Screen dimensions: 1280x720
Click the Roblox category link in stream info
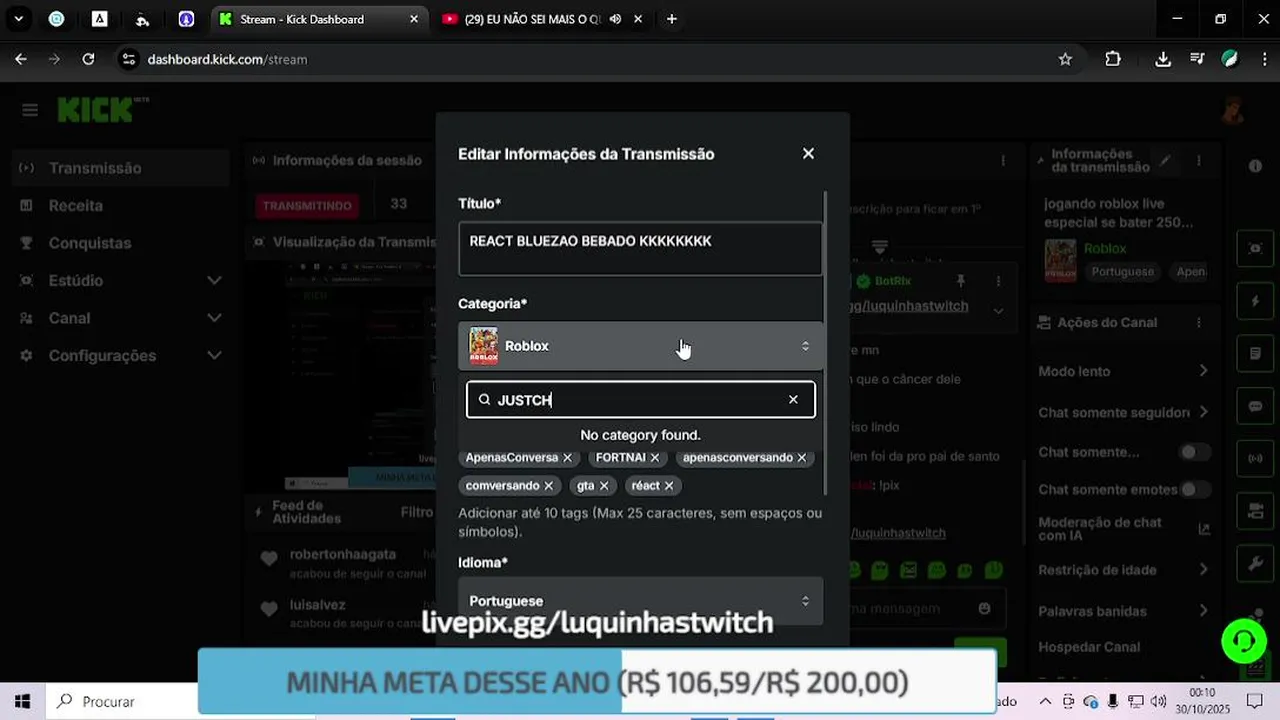pos(1105,248)
